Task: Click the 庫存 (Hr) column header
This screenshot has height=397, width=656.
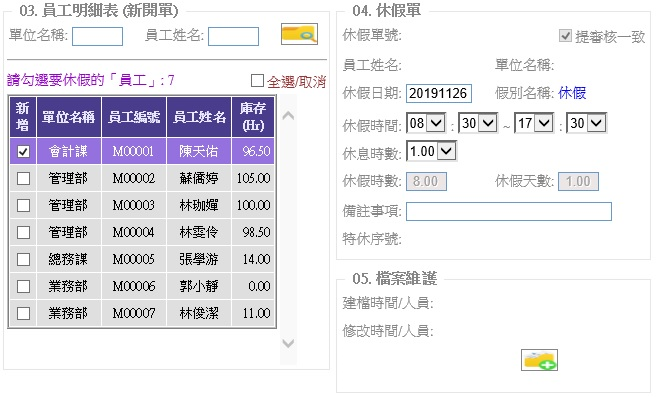Action: [x=253, y=117]
